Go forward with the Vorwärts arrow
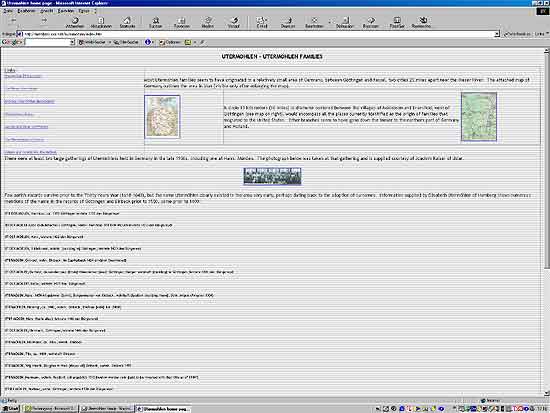 tap(44, 21)
